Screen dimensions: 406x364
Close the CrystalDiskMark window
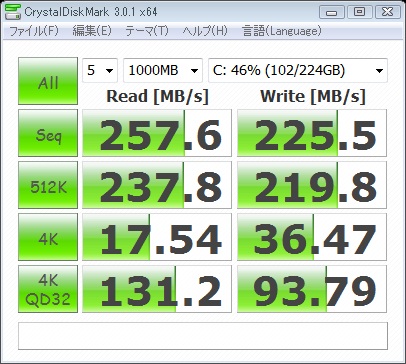(x=387, y=12)
